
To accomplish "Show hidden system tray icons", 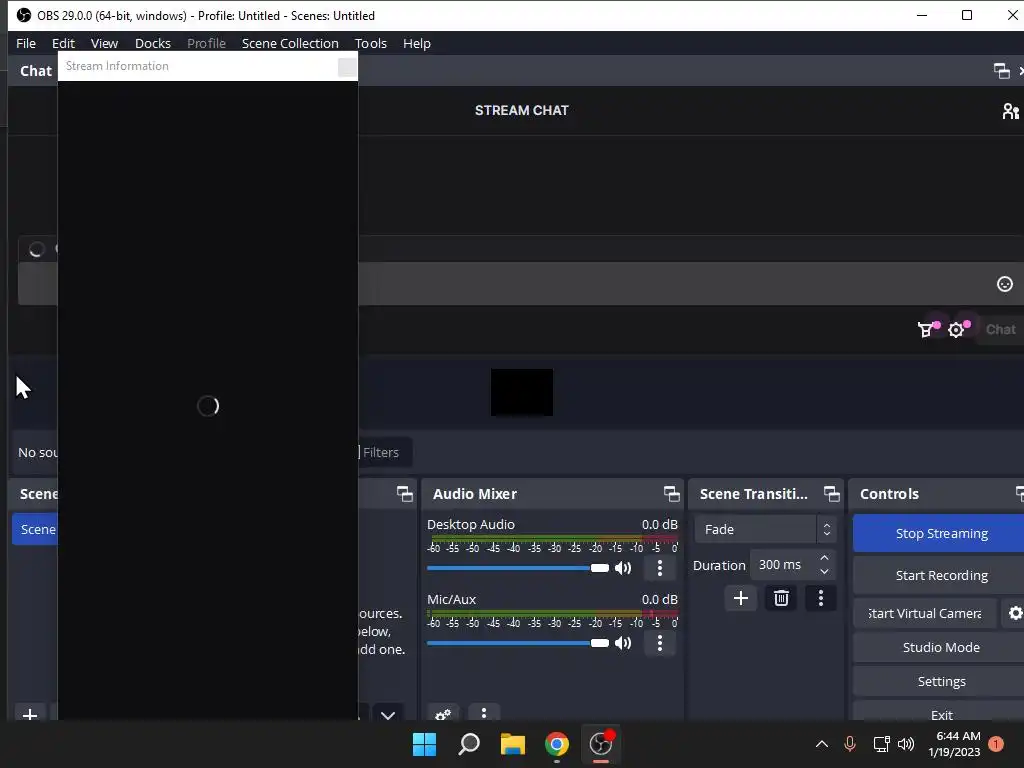I will pyautogui.click(x=822, y=744).
